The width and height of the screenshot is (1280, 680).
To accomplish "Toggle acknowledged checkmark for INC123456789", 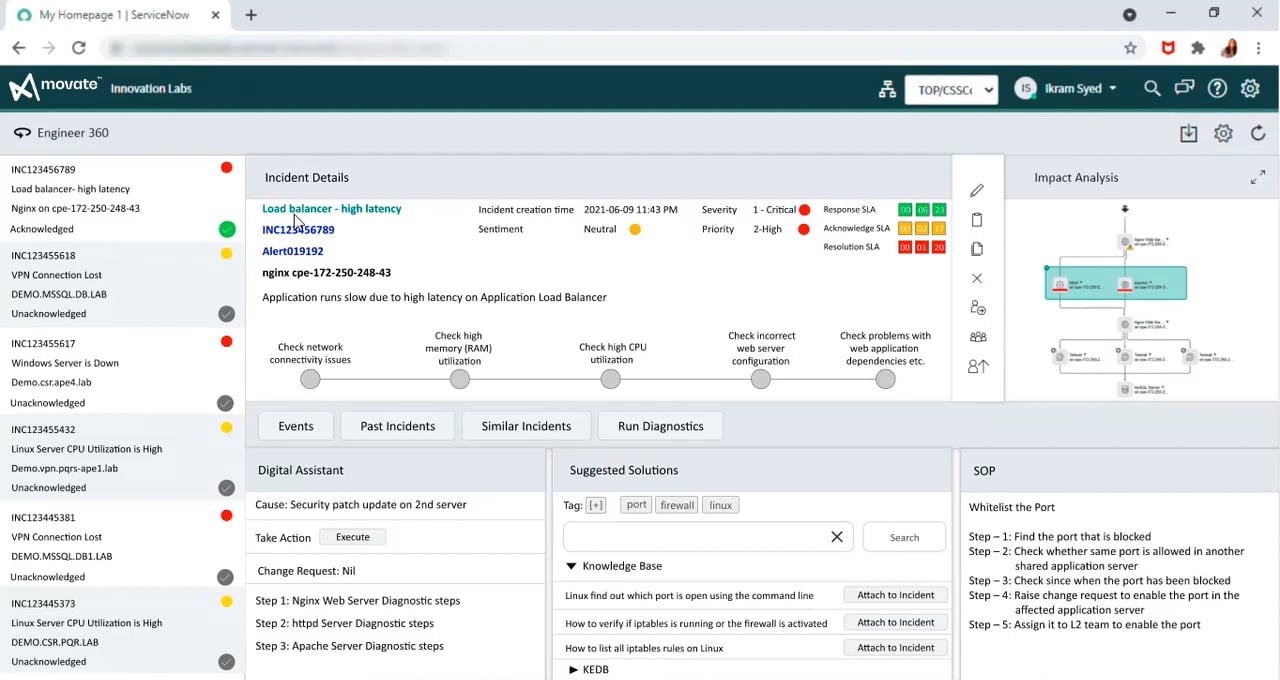I will tap(227, 229).
